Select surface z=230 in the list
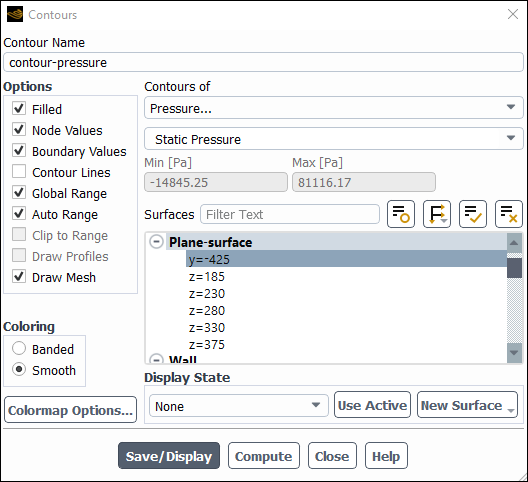528x482 pixels. pyautogui.click(x=207, y=294)
